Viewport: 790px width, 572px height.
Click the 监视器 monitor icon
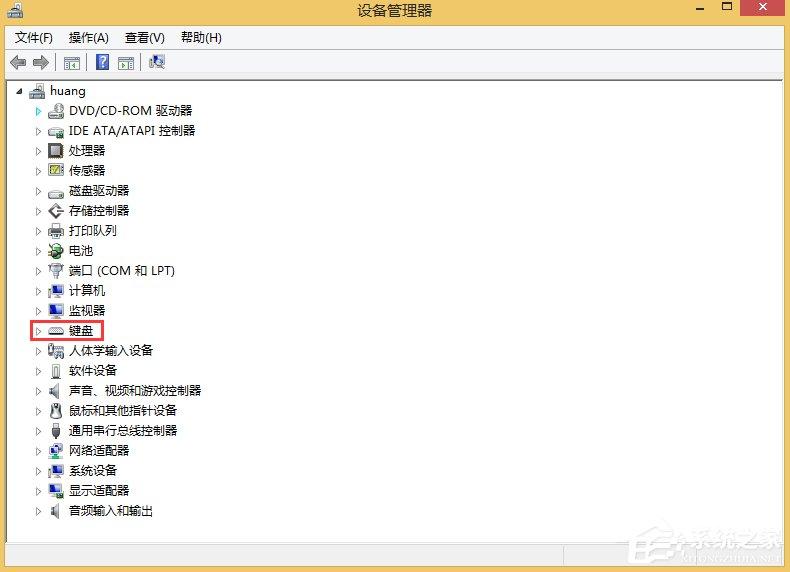click(x=56, y=311)
